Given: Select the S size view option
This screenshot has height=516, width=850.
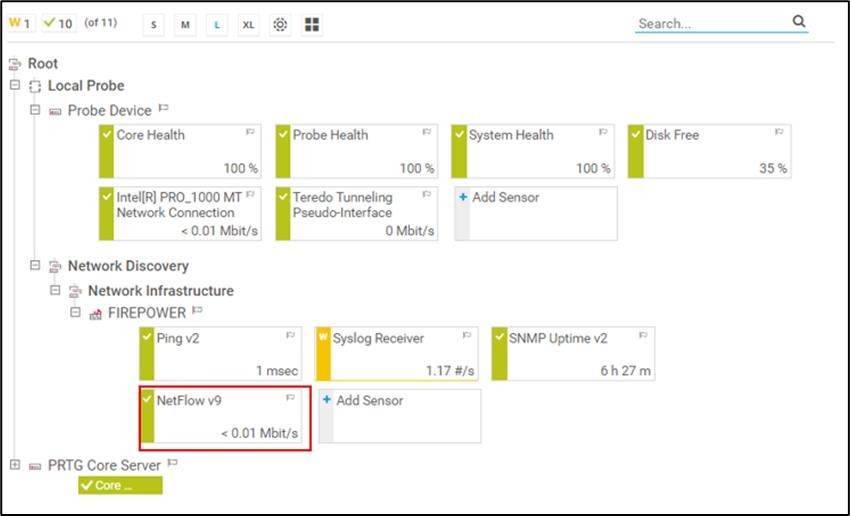Looking at the screenshot, I should pos(153,24).
